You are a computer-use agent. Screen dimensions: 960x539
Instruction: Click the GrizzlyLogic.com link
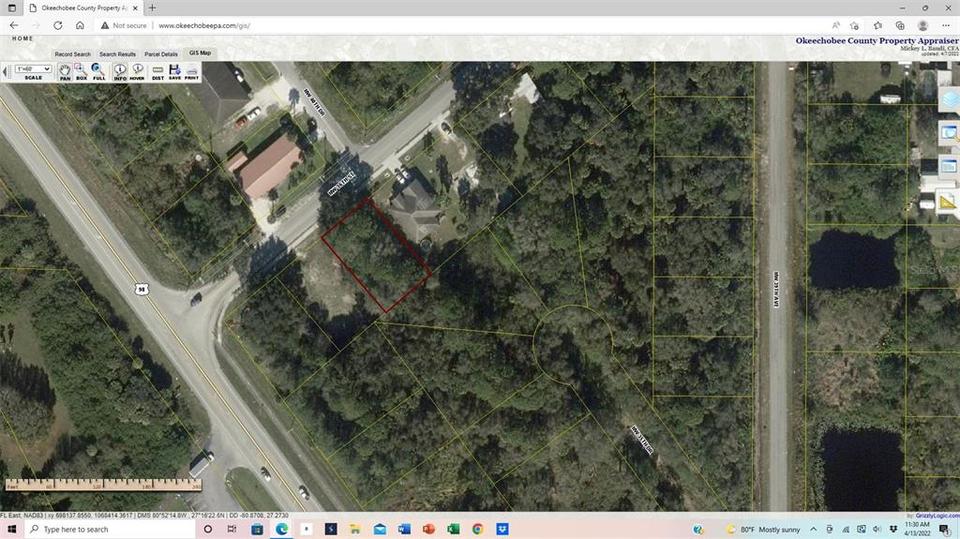click(x=937, y=516)
